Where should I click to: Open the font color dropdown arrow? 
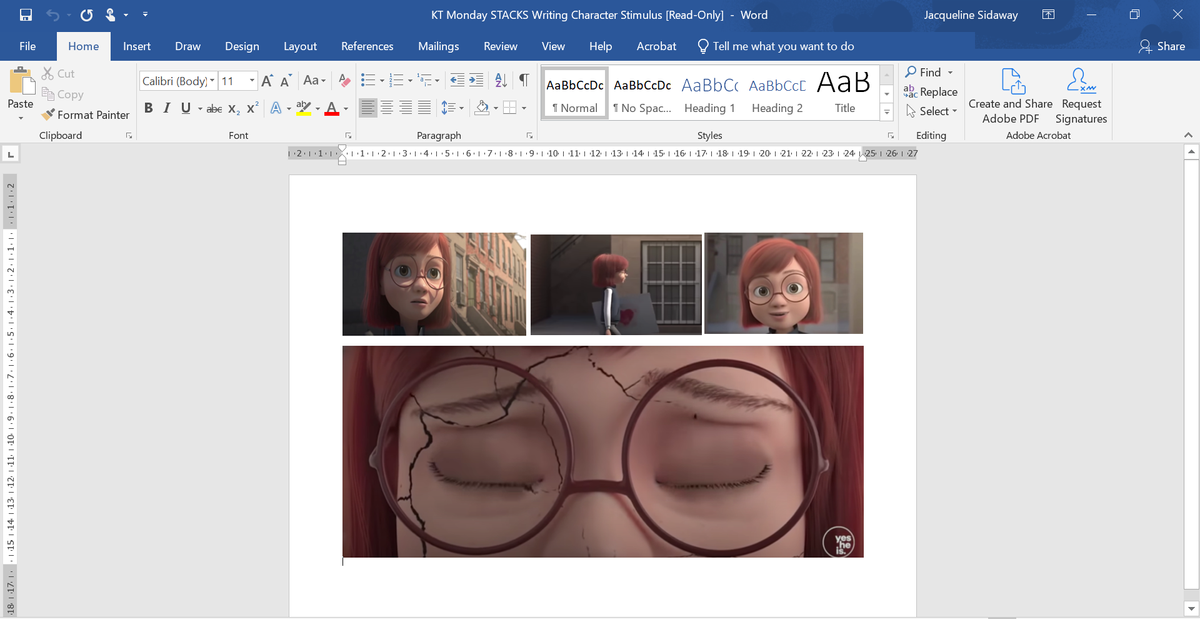347,108
